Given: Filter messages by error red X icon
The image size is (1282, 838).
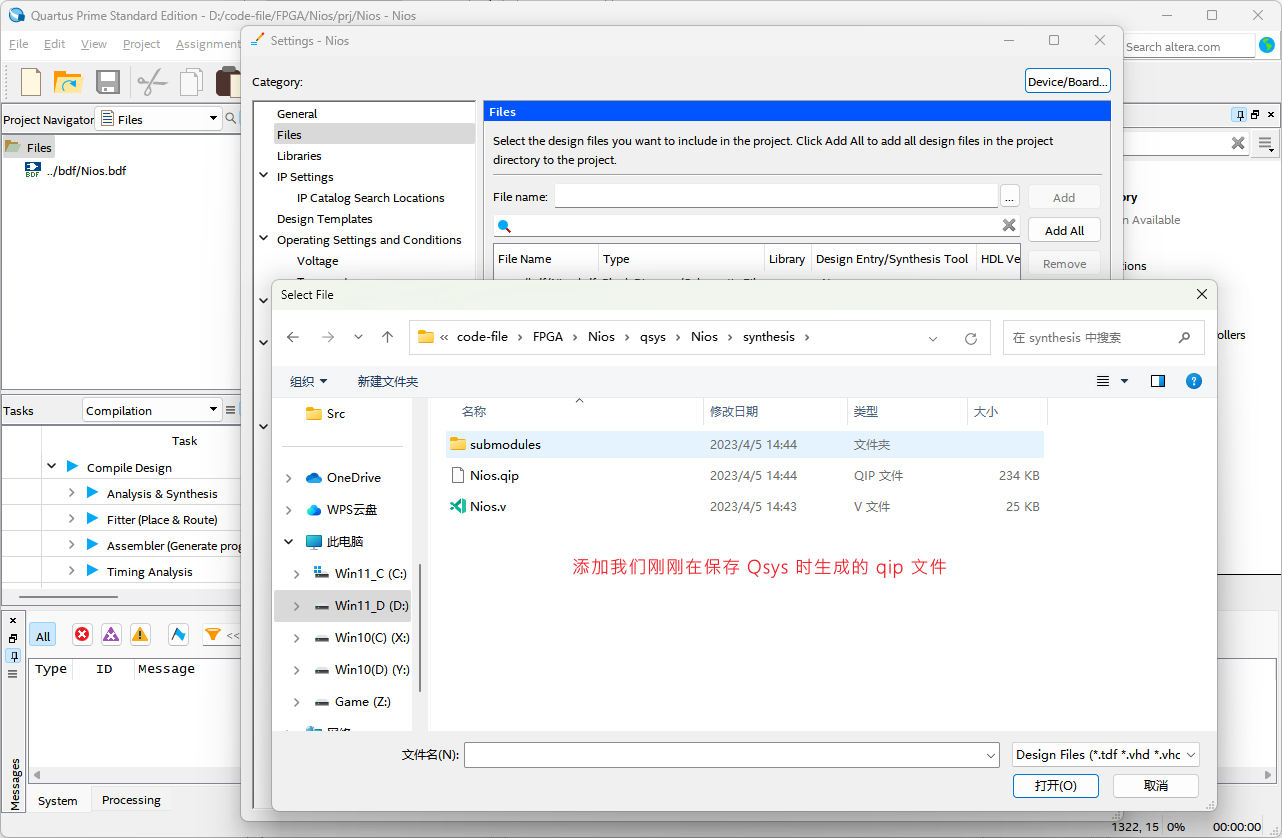Looking at the screenshot, I should (x=82, y=634).
